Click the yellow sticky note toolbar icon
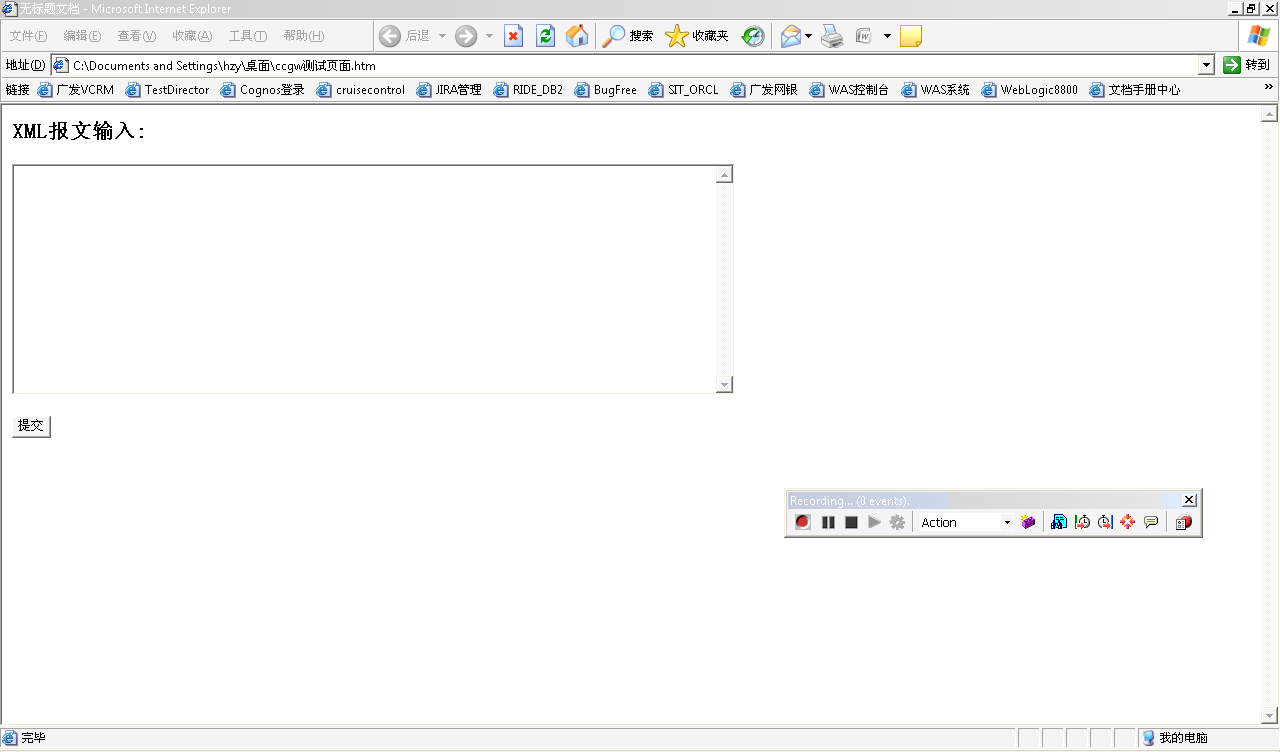1280x752 pixels. point(910,37)
